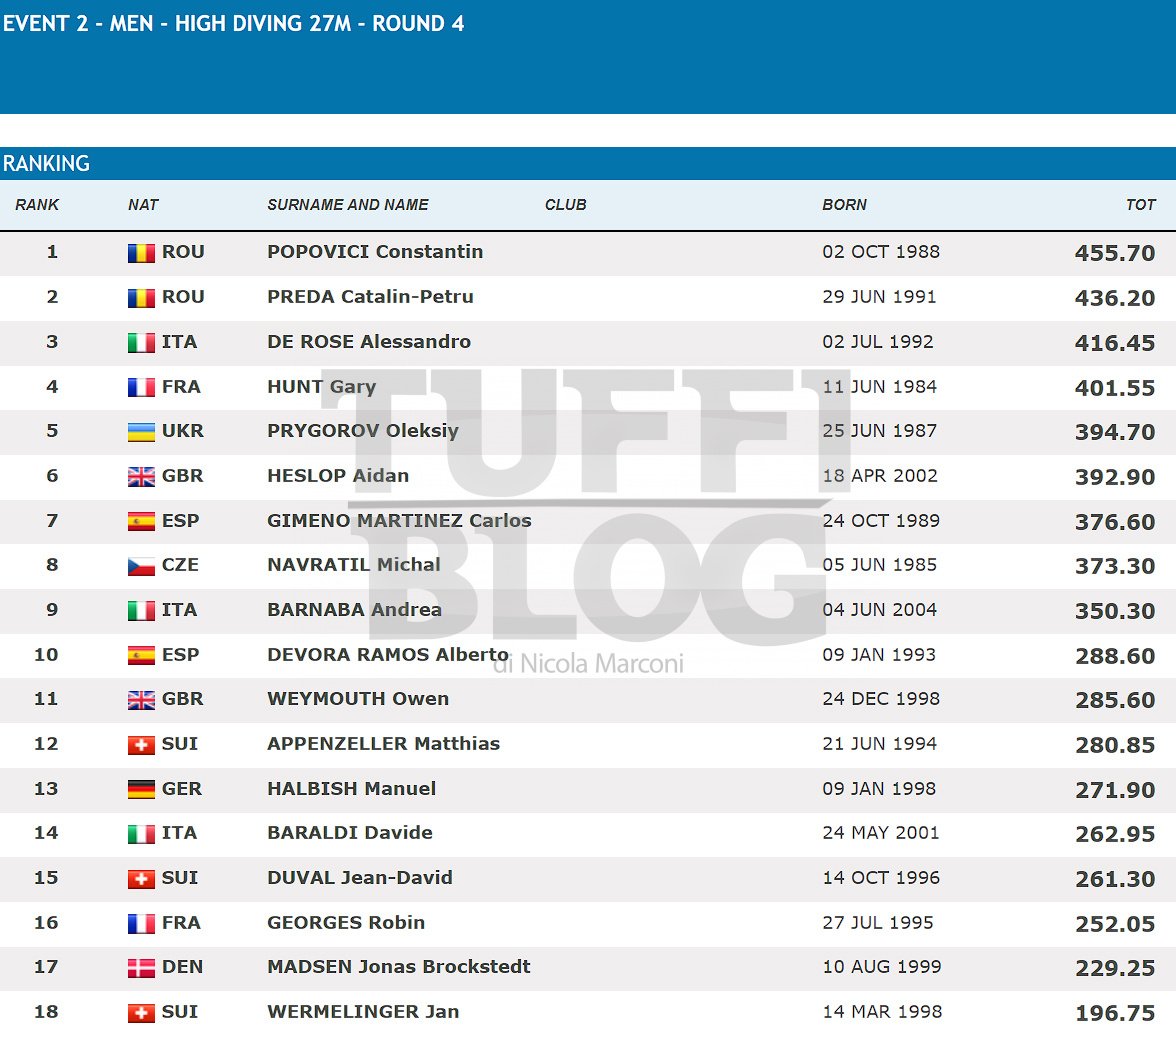Select the name GIMENO MARTINEZ Carlos
Image resolution: width=1176 pixels, height=1043 pixels.
pyautogui.click(x=400, y=520)
